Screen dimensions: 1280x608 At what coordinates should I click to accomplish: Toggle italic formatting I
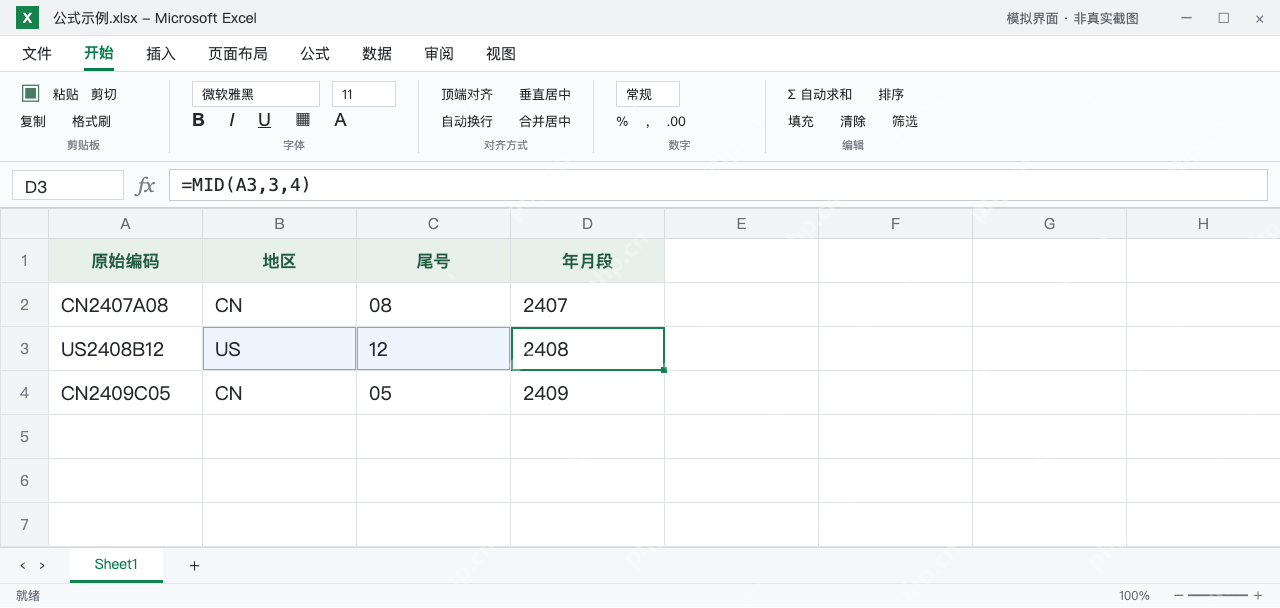tap(232, 120)
